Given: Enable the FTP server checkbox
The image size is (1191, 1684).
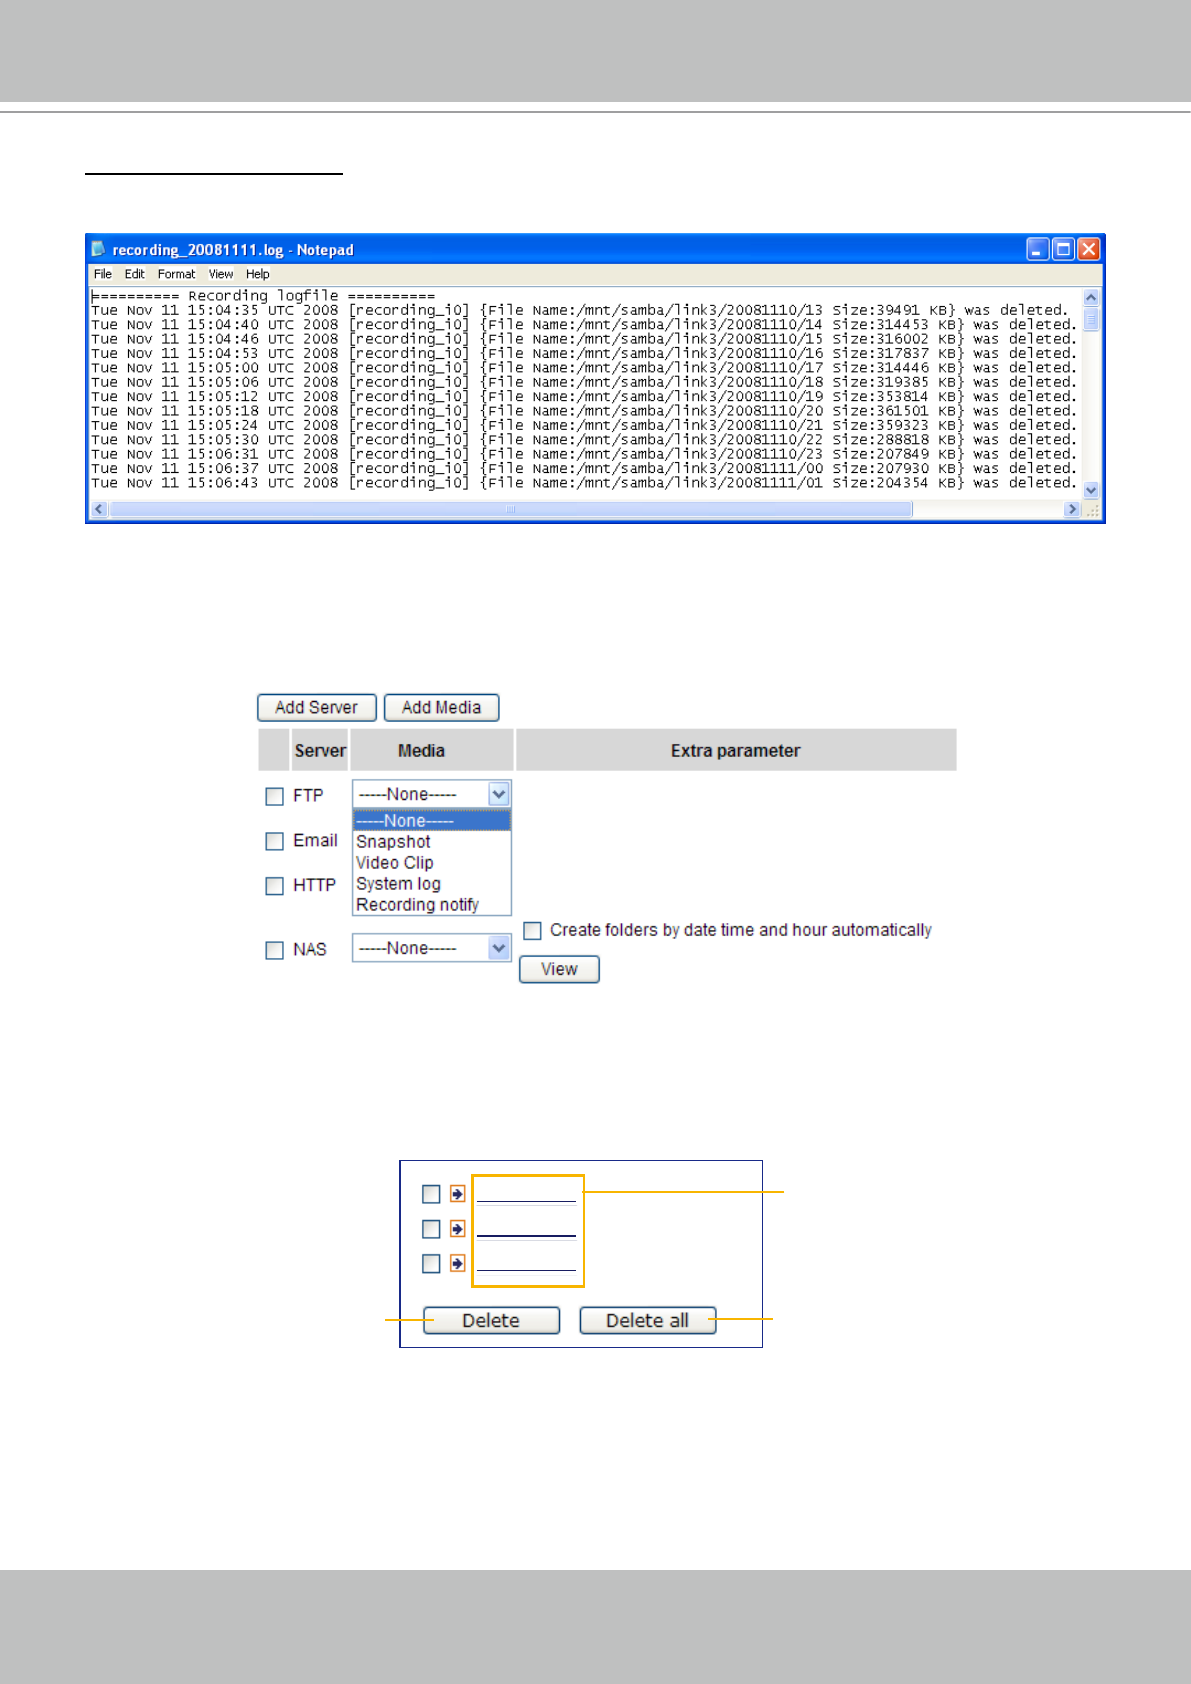Looking at the screenshot, I should (274, 796).
